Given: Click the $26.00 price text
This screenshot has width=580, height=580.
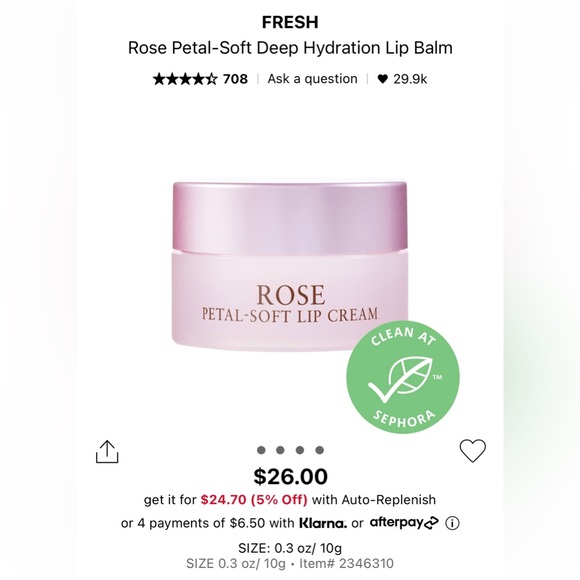Looking at the screenshot, I should click(290, 476).
